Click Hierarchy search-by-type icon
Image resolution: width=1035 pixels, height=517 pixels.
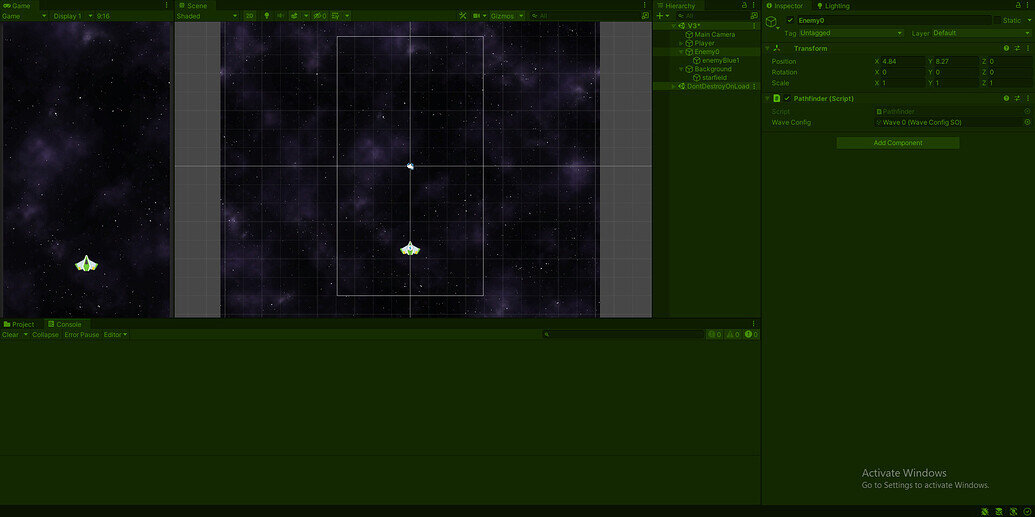coord(754,16)
